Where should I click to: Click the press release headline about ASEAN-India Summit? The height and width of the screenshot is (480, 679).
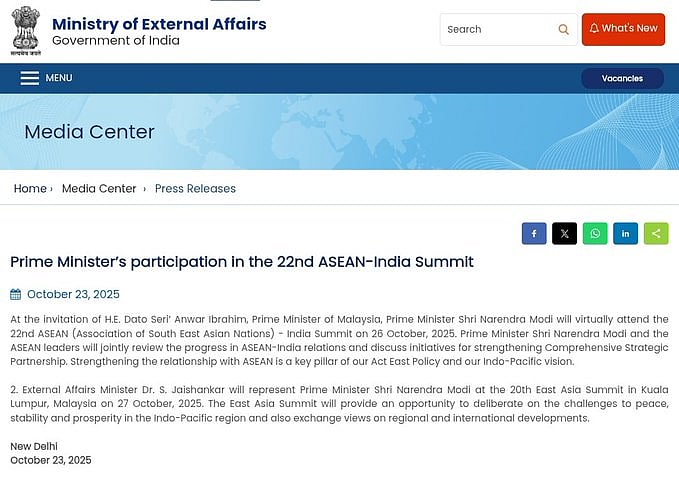coord(242,262)
